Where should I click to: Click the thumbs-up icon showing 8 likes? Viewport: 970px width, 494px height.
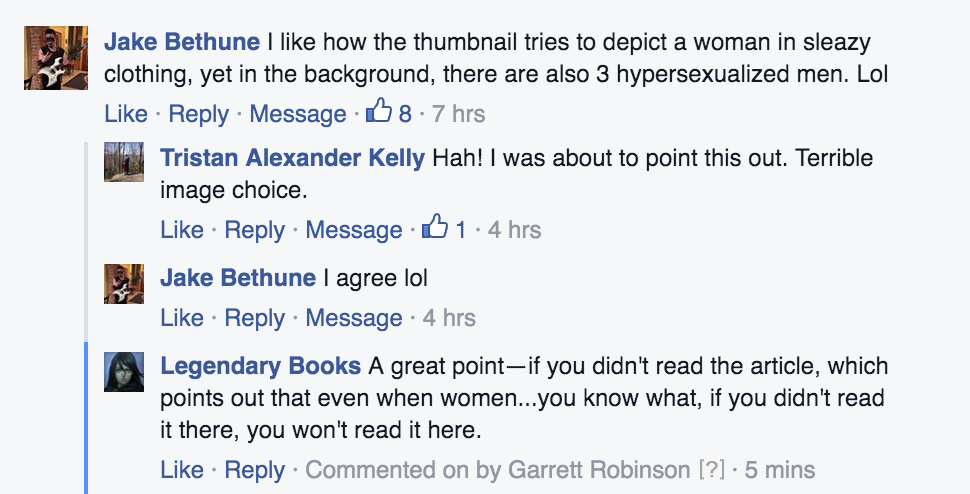[x=379, y=113]
